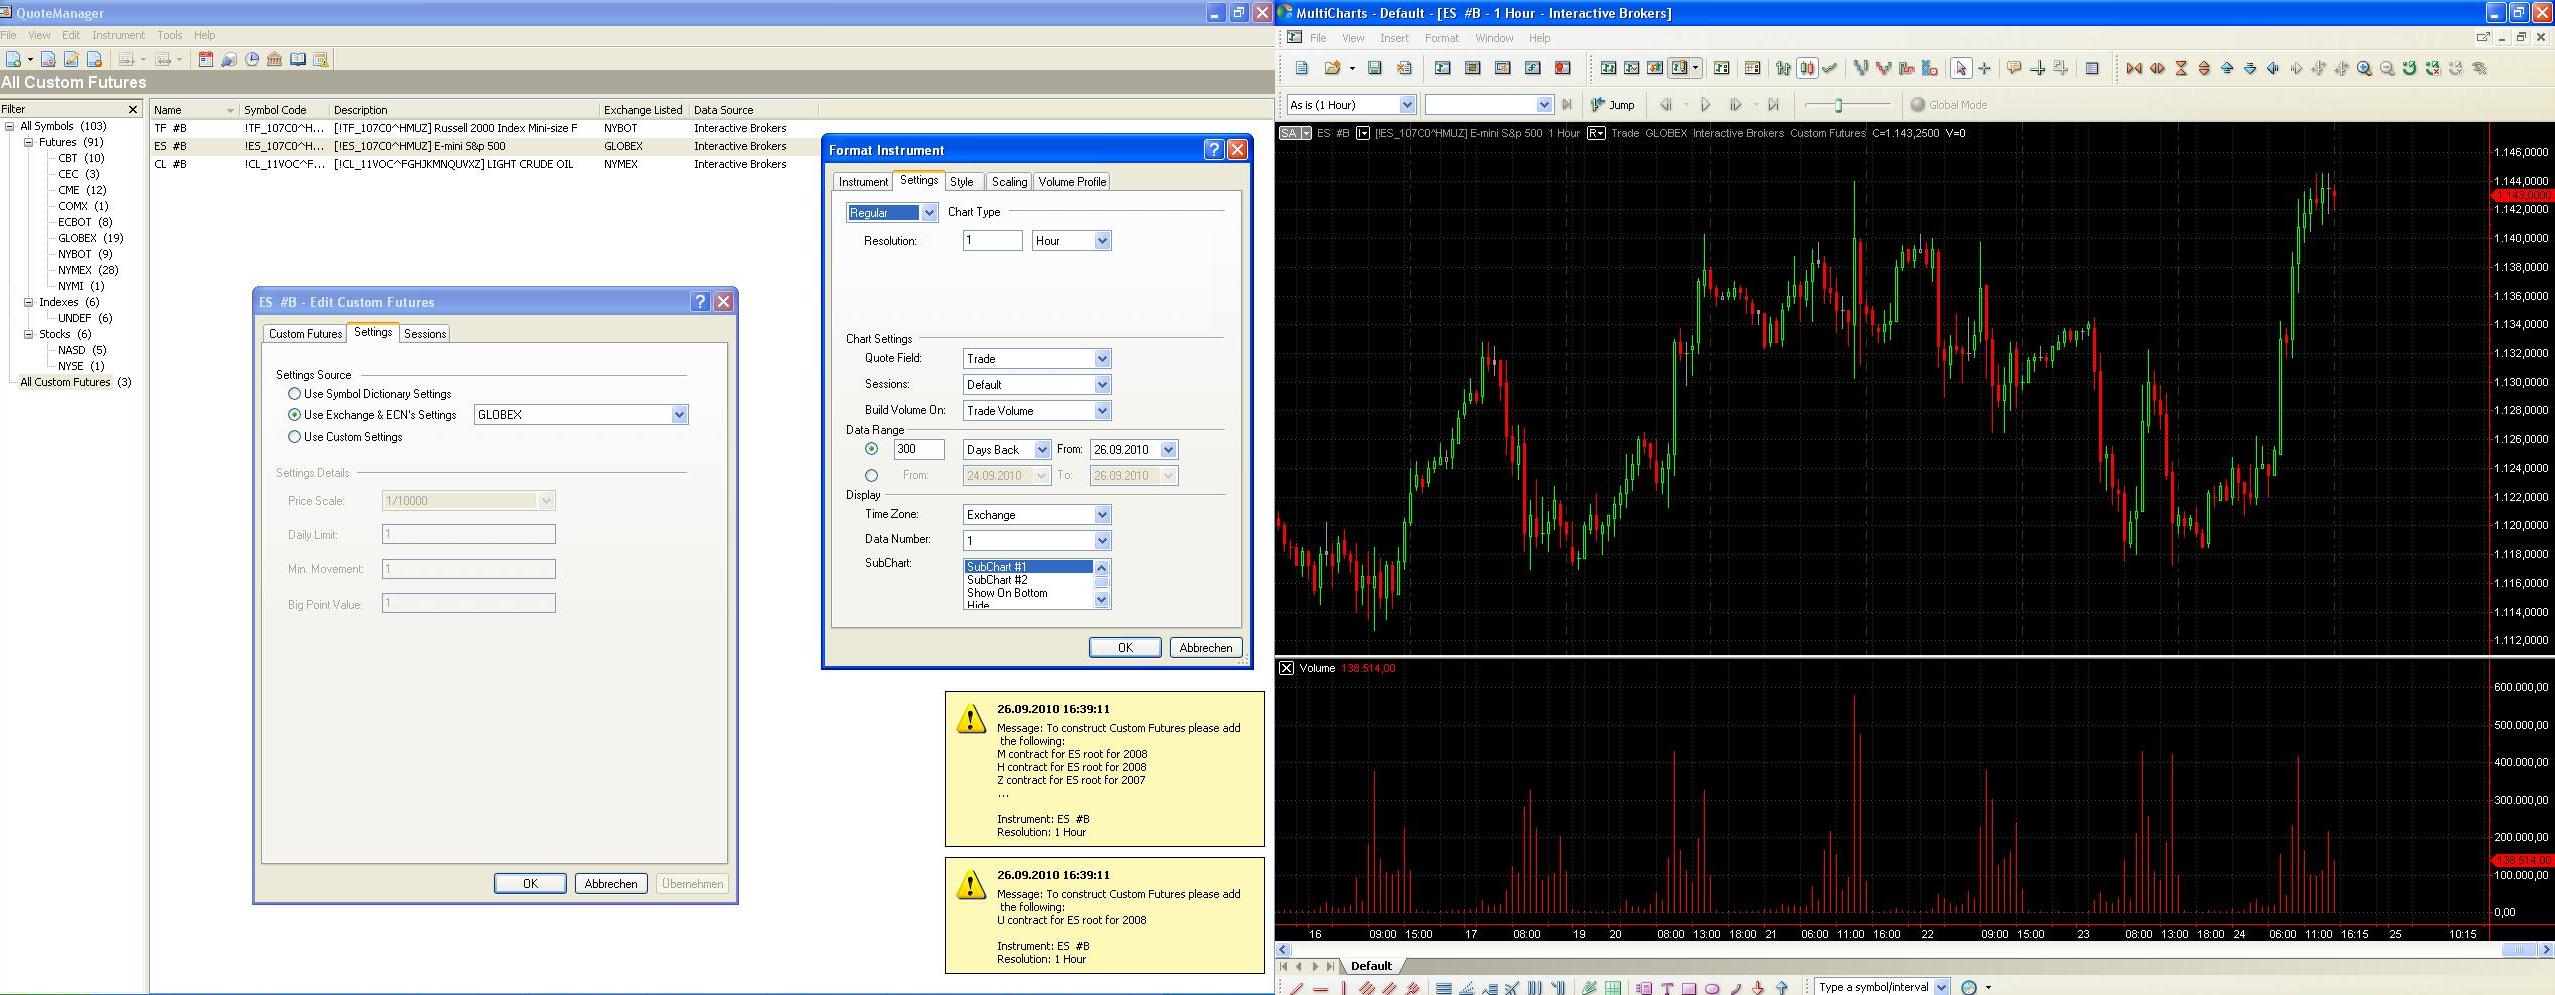Select the Days Back data range radio button

click(x=872, y=449)
